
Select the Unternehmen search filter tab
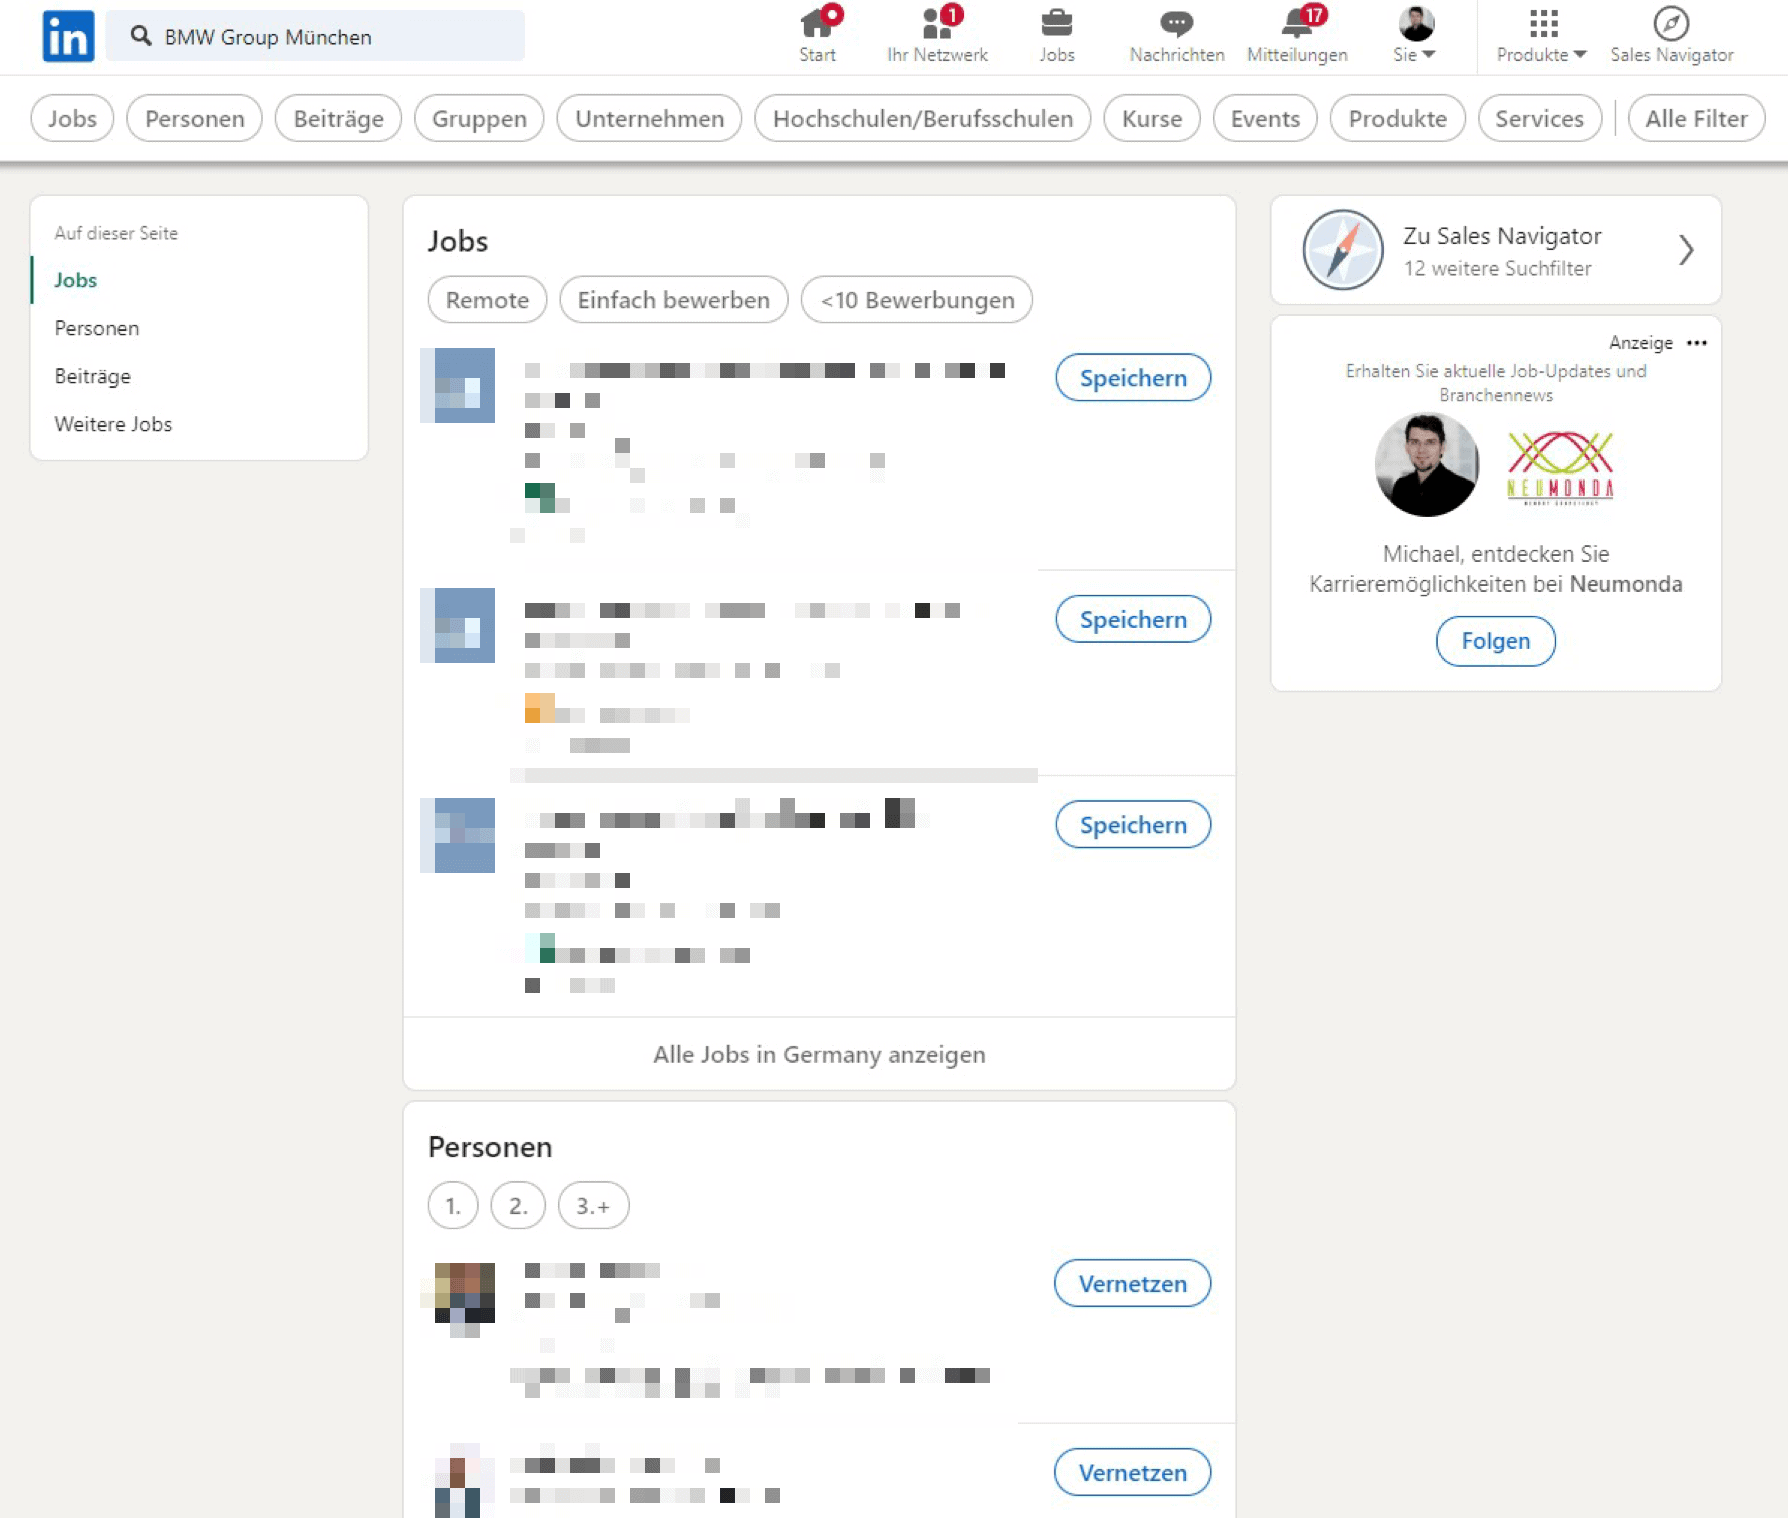[x=649, y=119]
